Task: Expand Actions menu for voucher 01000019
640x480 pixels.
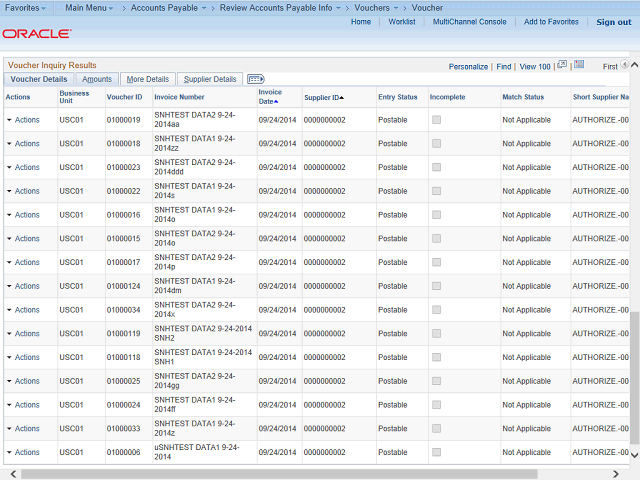Action: click(22, 120)
